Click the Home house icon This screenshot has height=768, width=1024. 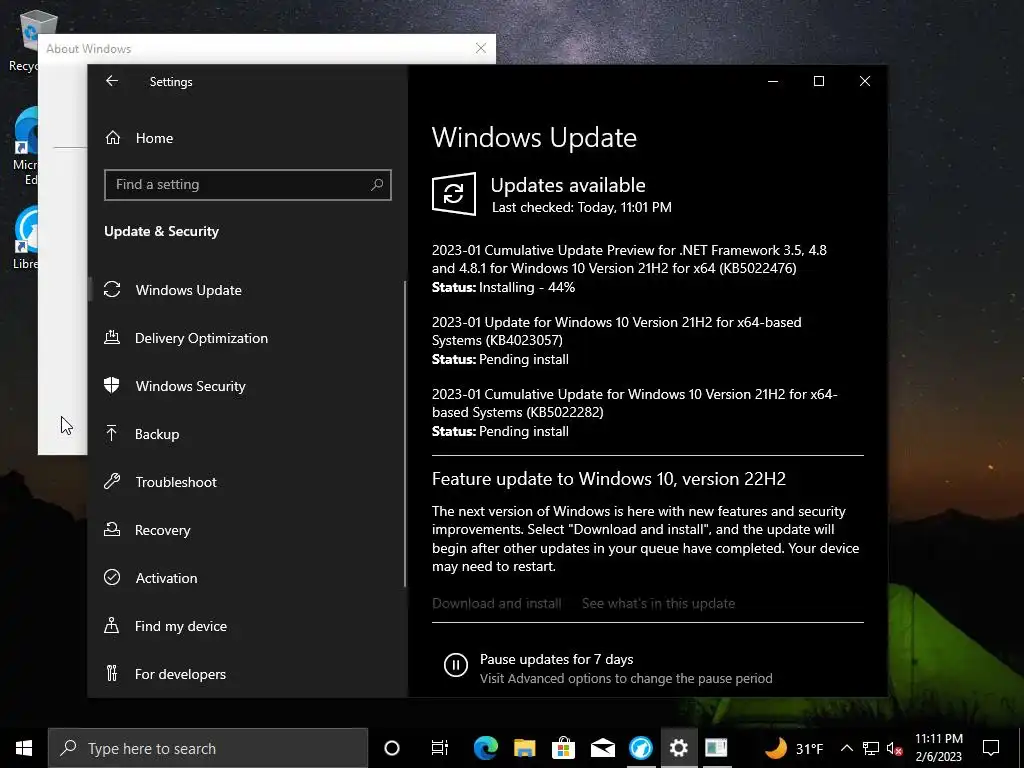(x=113, y=137)
